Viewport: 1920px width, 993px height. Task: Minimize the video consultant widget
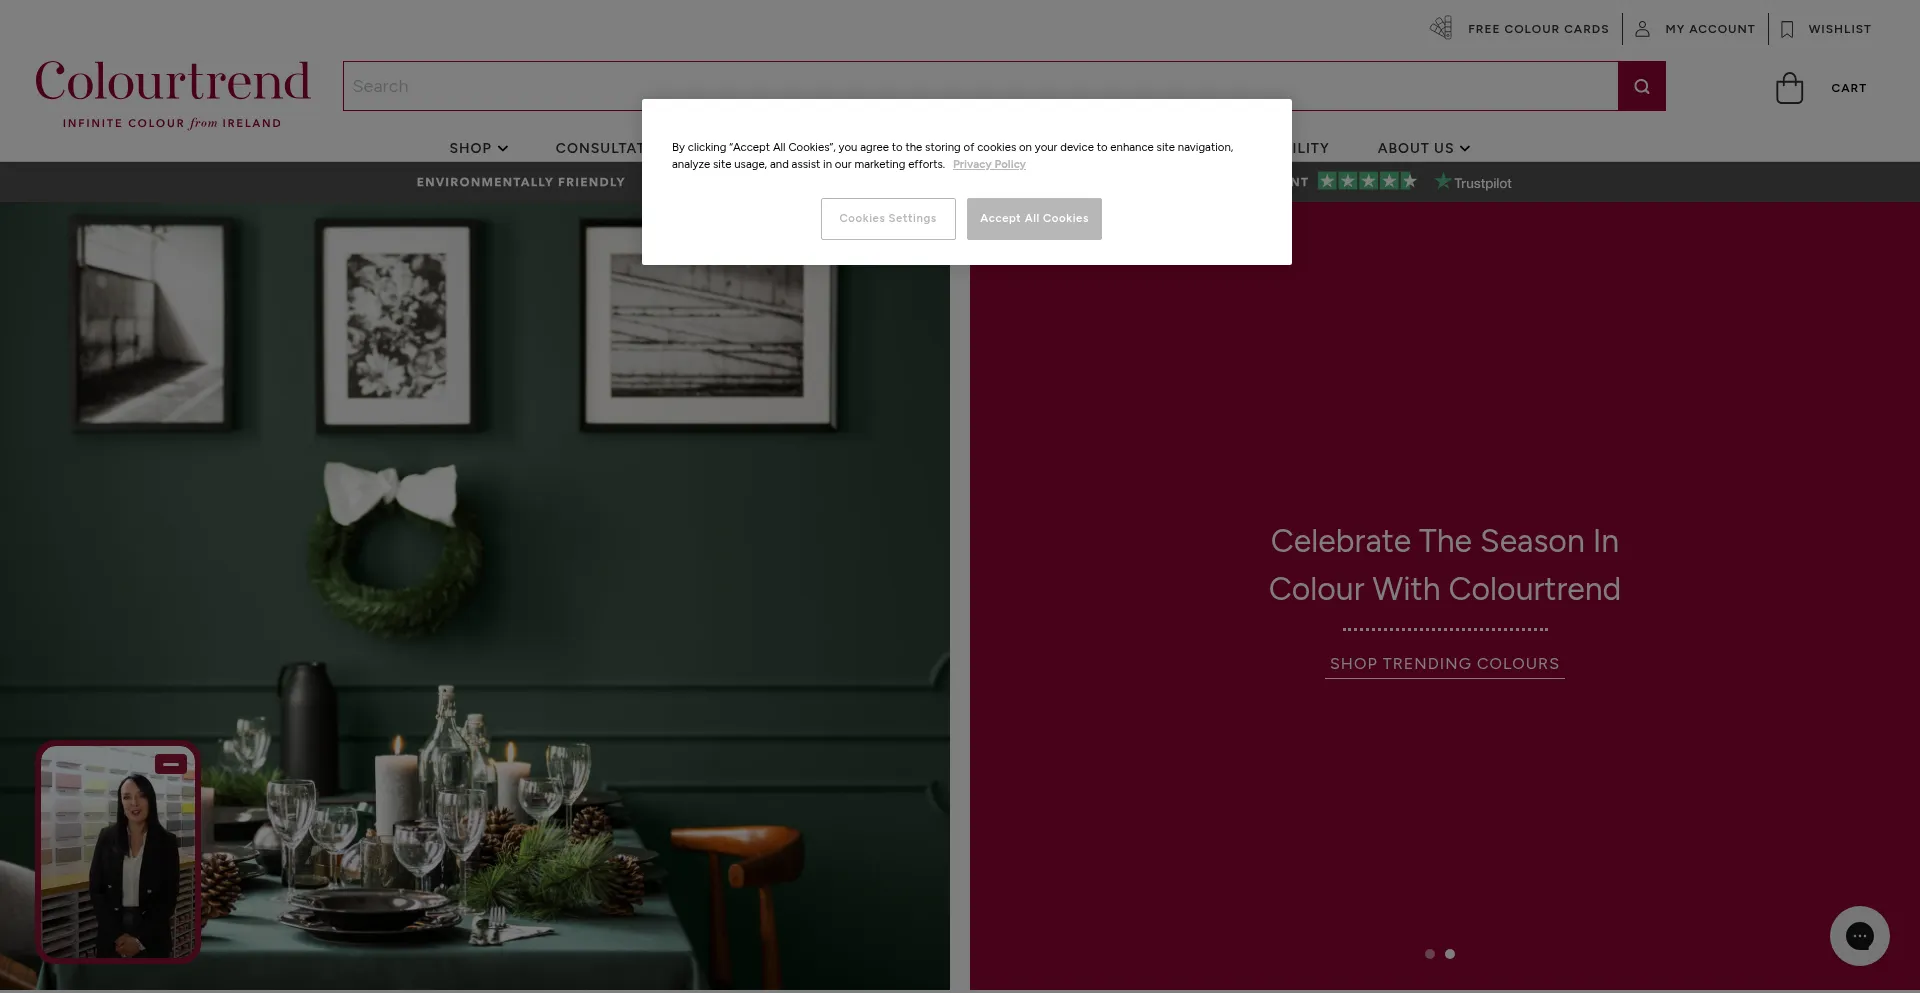point(171,764)
